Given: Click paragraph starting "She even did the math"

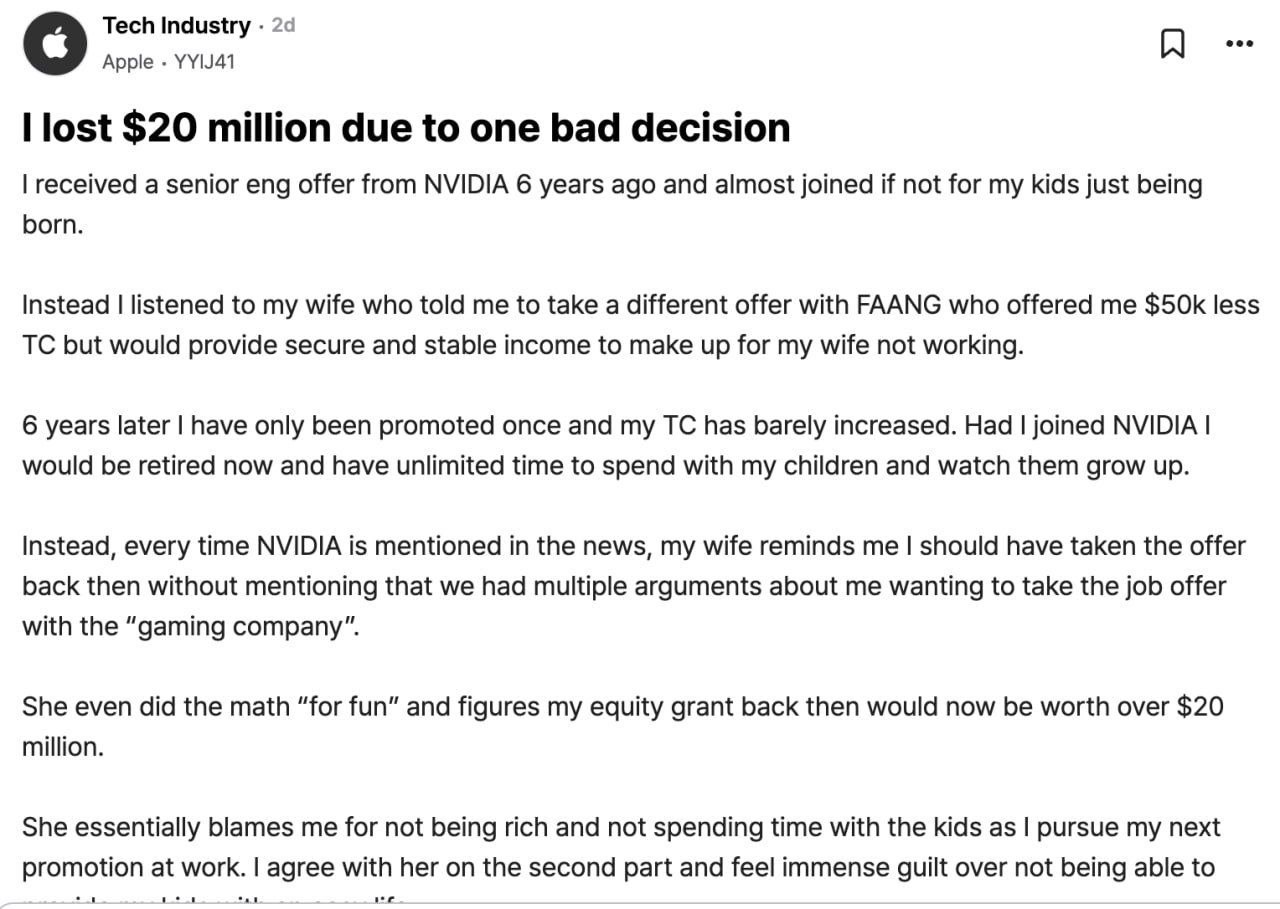Looking at the screenshot, I should click(622, 726).
